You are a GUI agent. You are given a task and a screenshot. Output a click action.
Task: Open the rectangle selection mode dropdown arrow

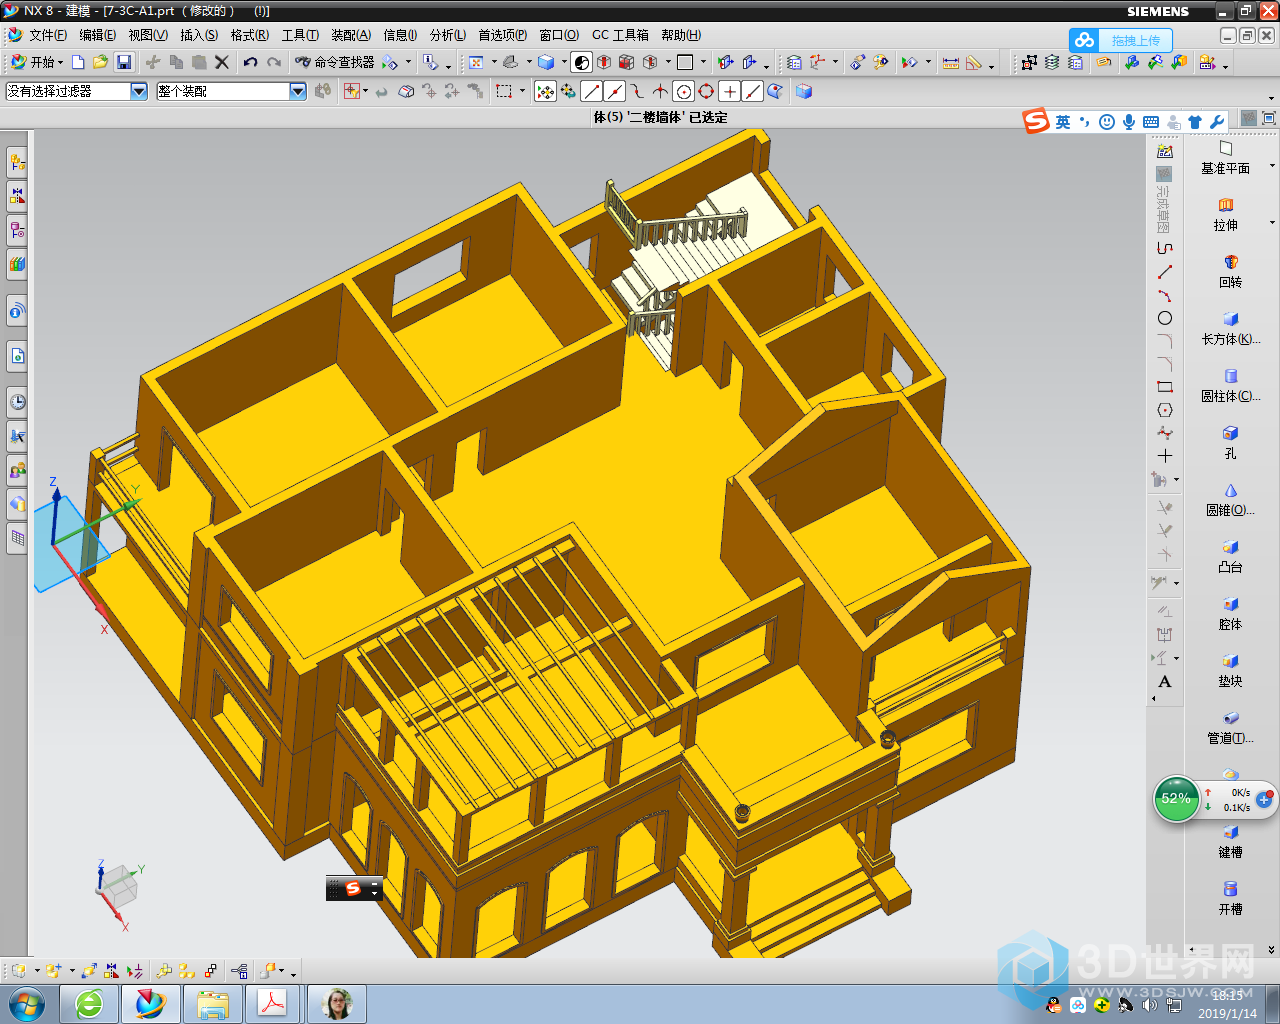522,92
